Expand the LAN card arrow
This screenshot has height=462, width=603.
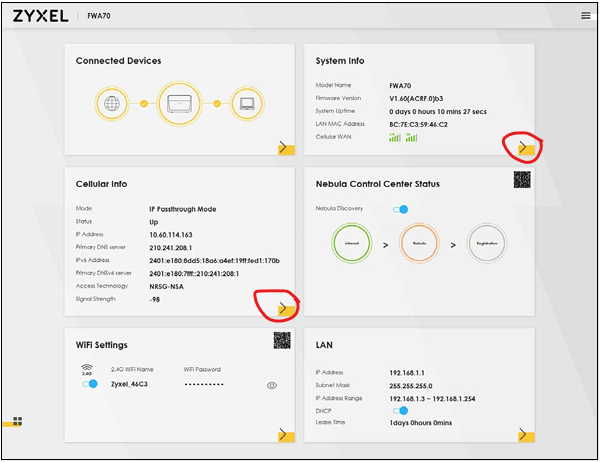(526, 435)
